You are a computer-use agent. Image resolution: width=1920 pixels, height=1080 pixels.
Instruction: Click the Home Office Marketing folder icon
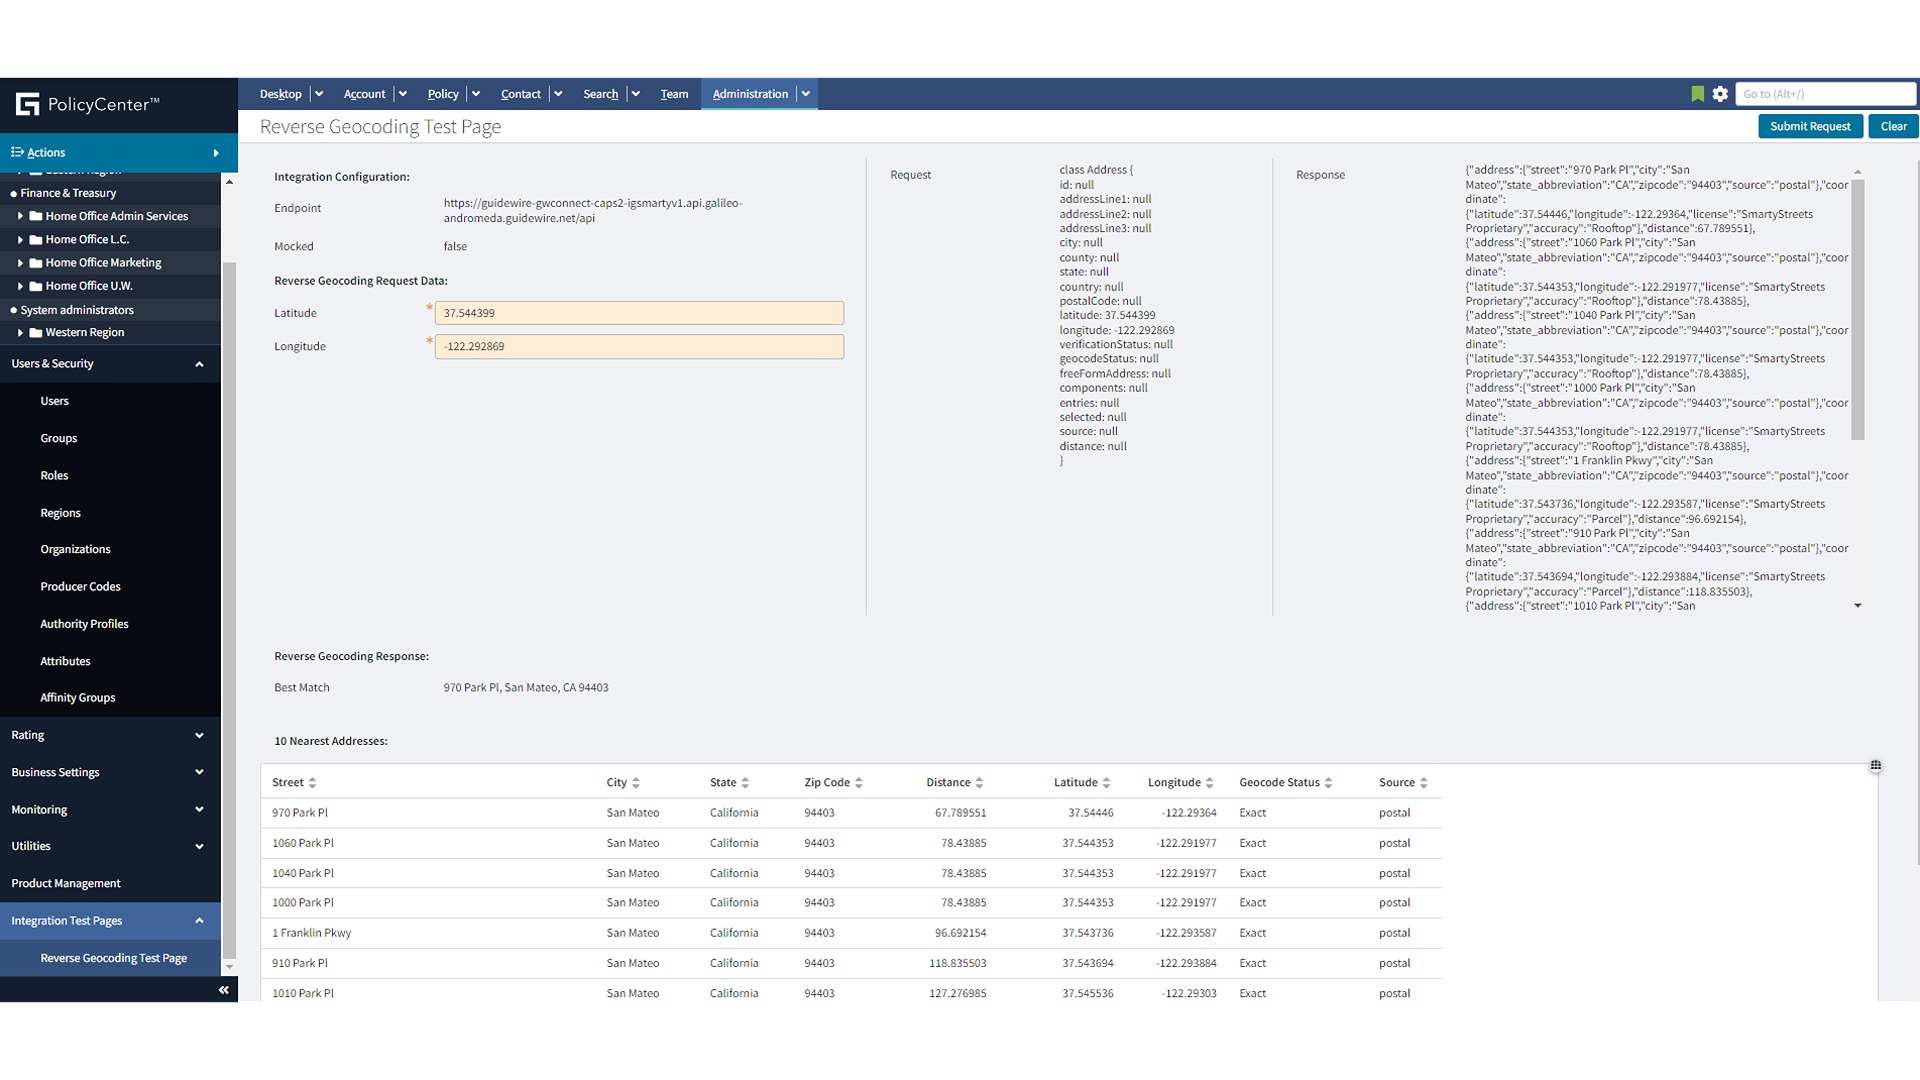tap(36, 263)
